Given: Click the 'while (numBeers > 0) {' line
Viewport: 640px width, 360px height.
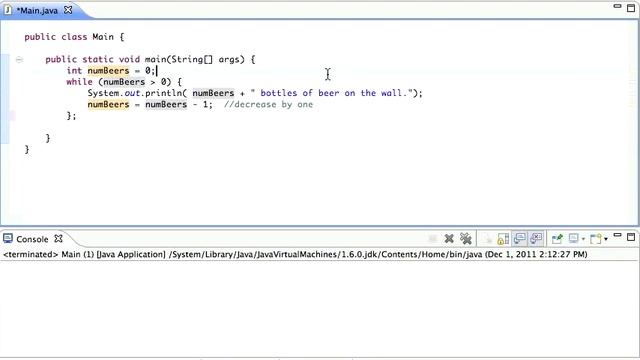Looking at the screenshot, I should coord(124,82).
